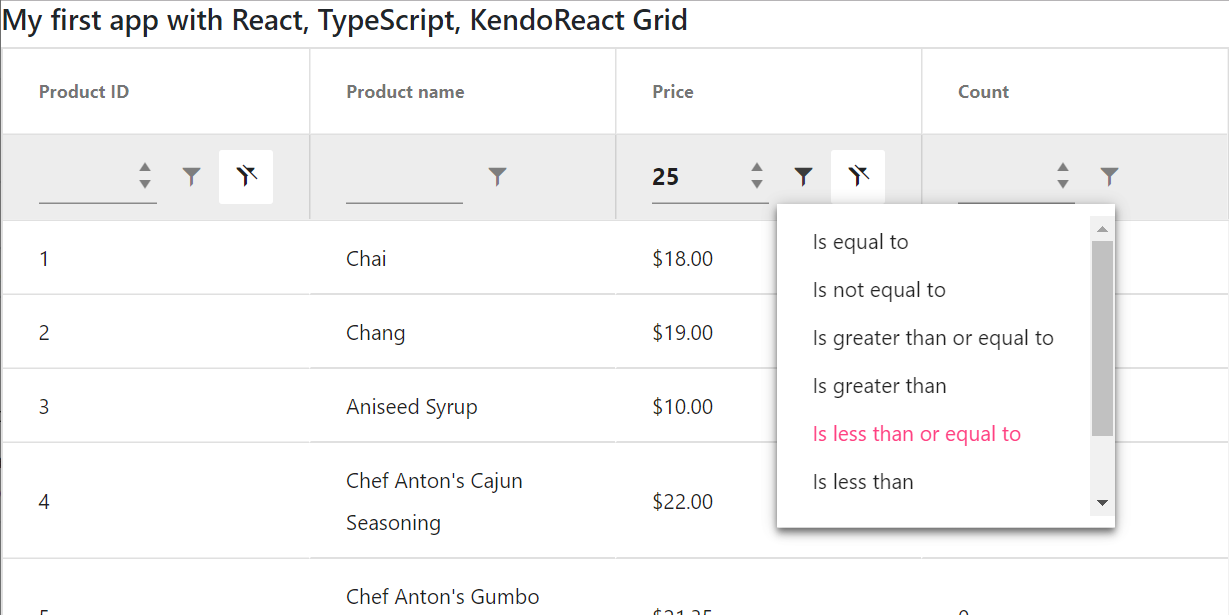
Task: Open the Count column filter menu
Action: click(x=1109, y=176)
